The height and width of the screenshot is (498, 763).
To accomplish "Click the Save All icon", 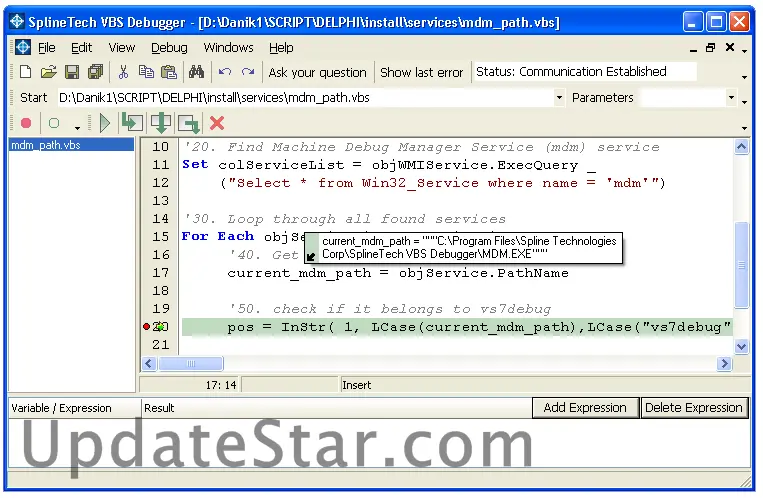I will pos(95,72).
